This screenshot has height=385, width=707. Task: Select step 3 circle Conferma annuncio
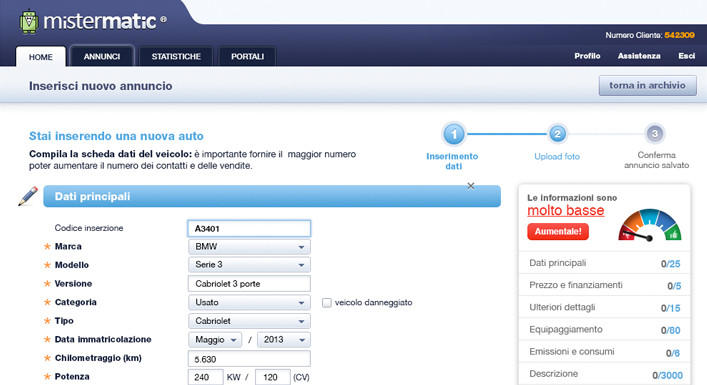(655, 133)
